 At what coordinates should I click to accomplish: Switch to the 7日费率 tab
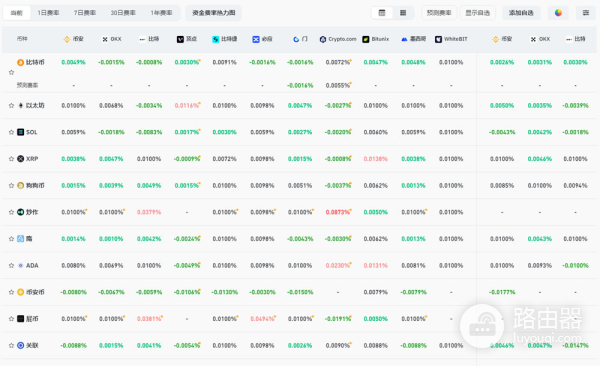click(x=85, y=13)
